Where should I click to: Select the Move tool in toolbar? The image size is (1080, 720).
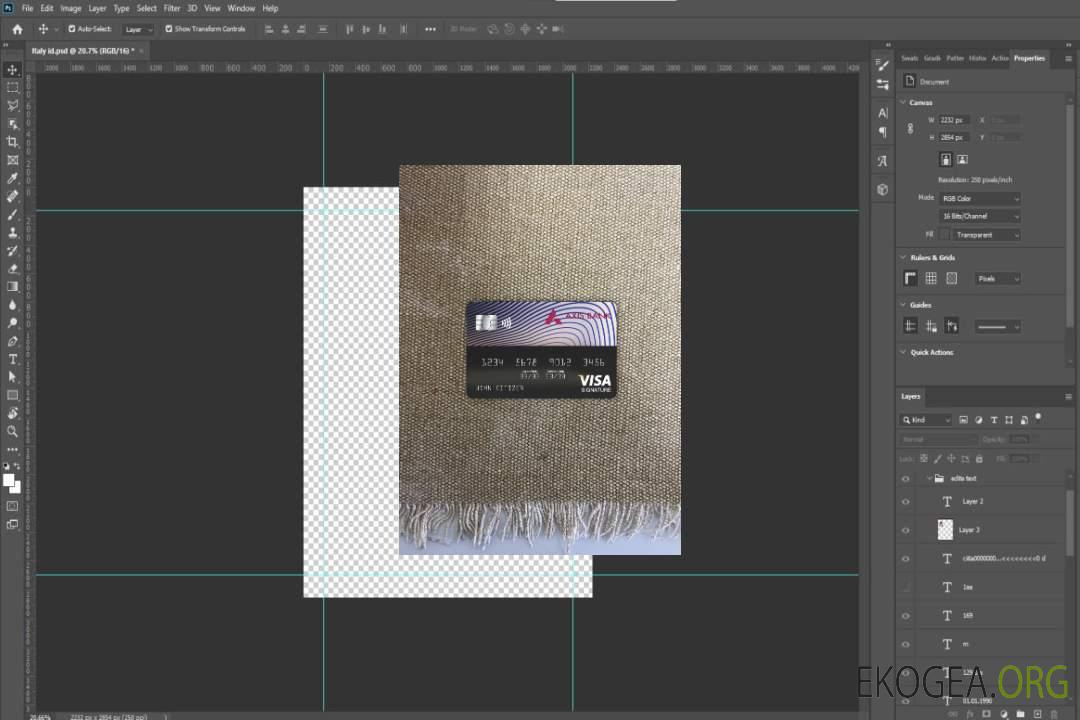tap(13, 69)
